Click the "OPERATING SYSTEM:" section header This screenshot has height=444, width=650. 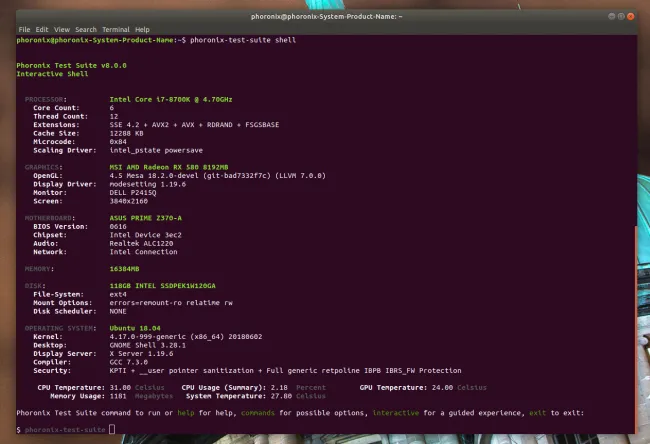(61, 328)
